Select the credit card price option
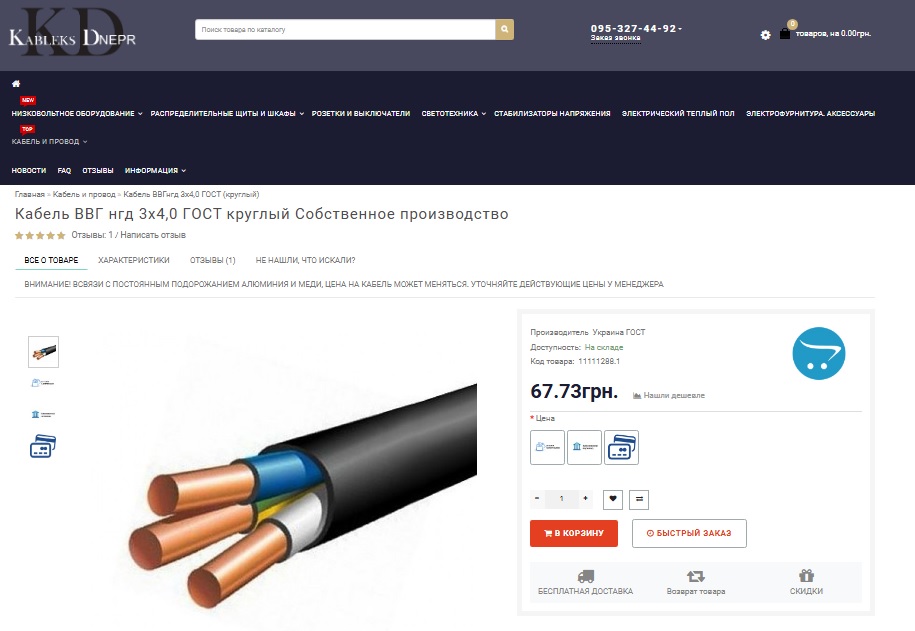915x631 pixels. tap(621, 448)
